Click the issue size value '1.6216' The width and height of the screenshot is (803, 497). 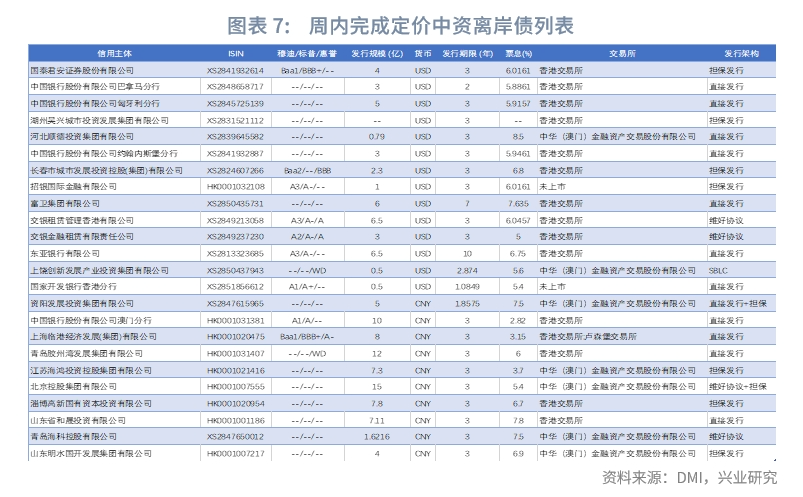point(377,437)
